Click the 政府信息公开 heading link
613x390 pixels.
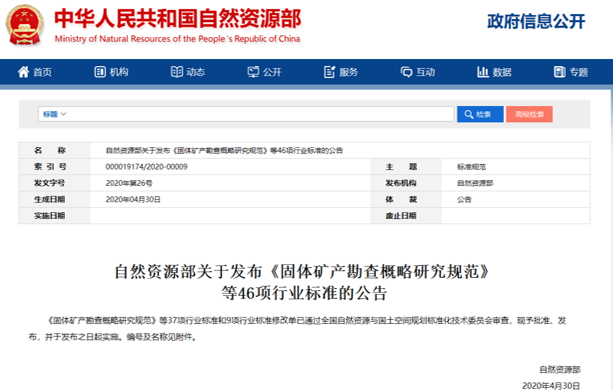tap(536, 21)
